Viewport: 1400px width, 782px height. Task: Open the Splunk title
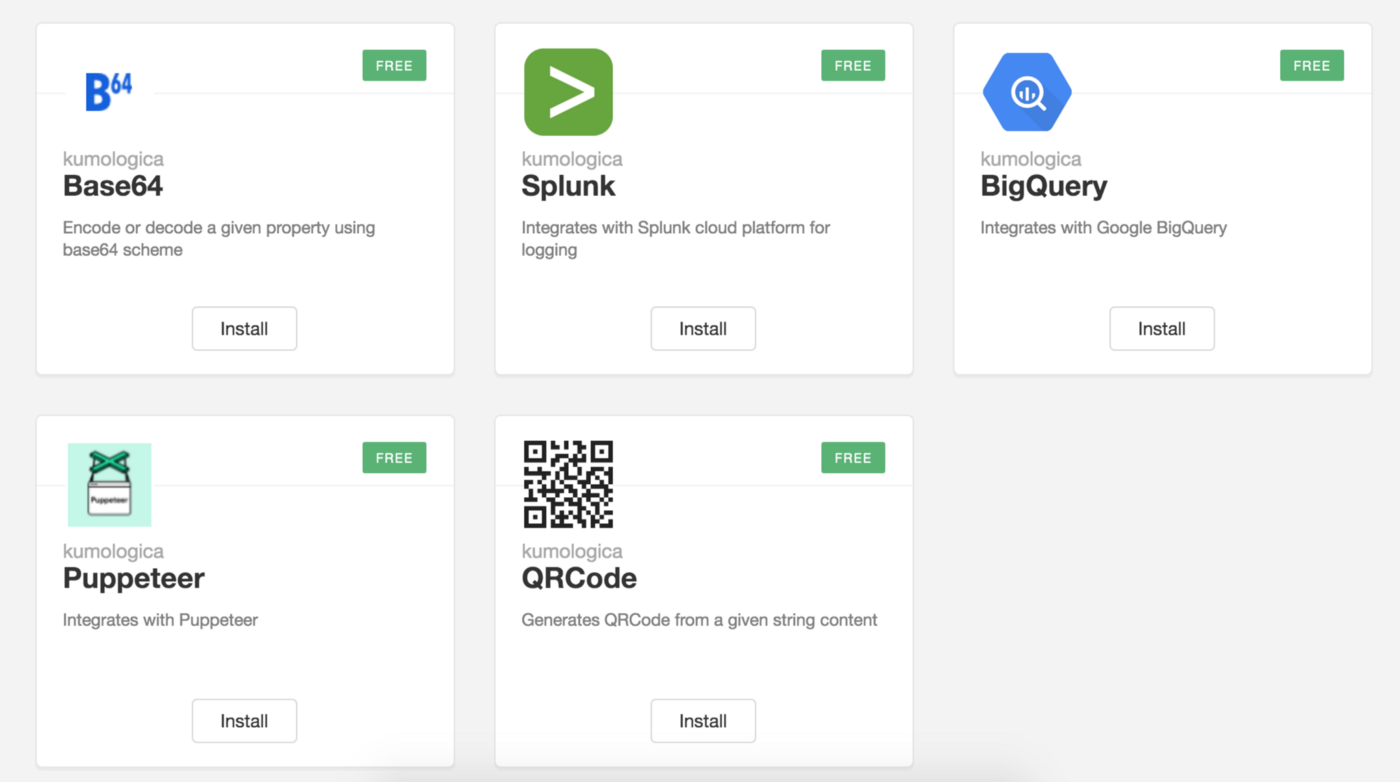click(569, 186)
